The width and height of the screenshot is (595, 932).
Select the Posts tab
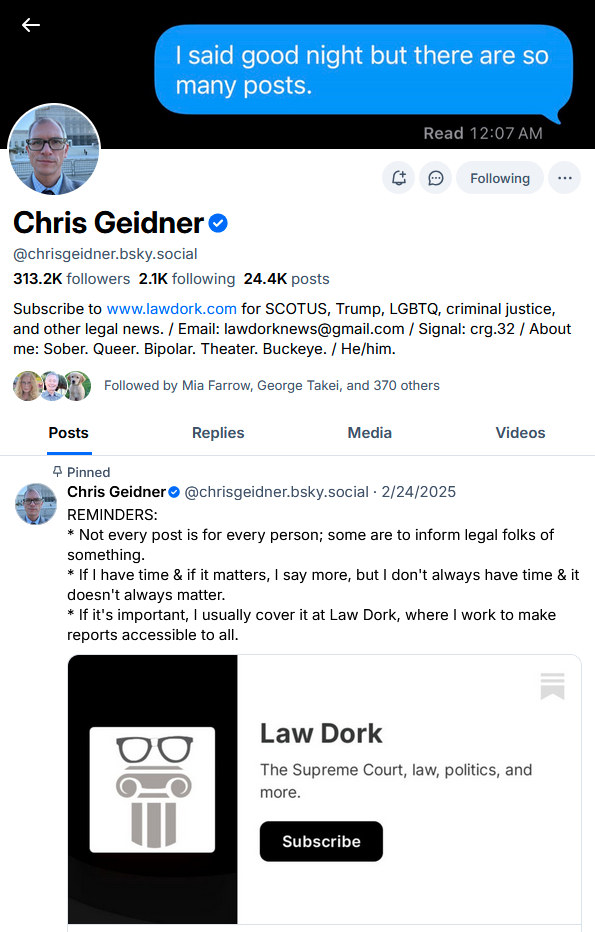[68, 433]
